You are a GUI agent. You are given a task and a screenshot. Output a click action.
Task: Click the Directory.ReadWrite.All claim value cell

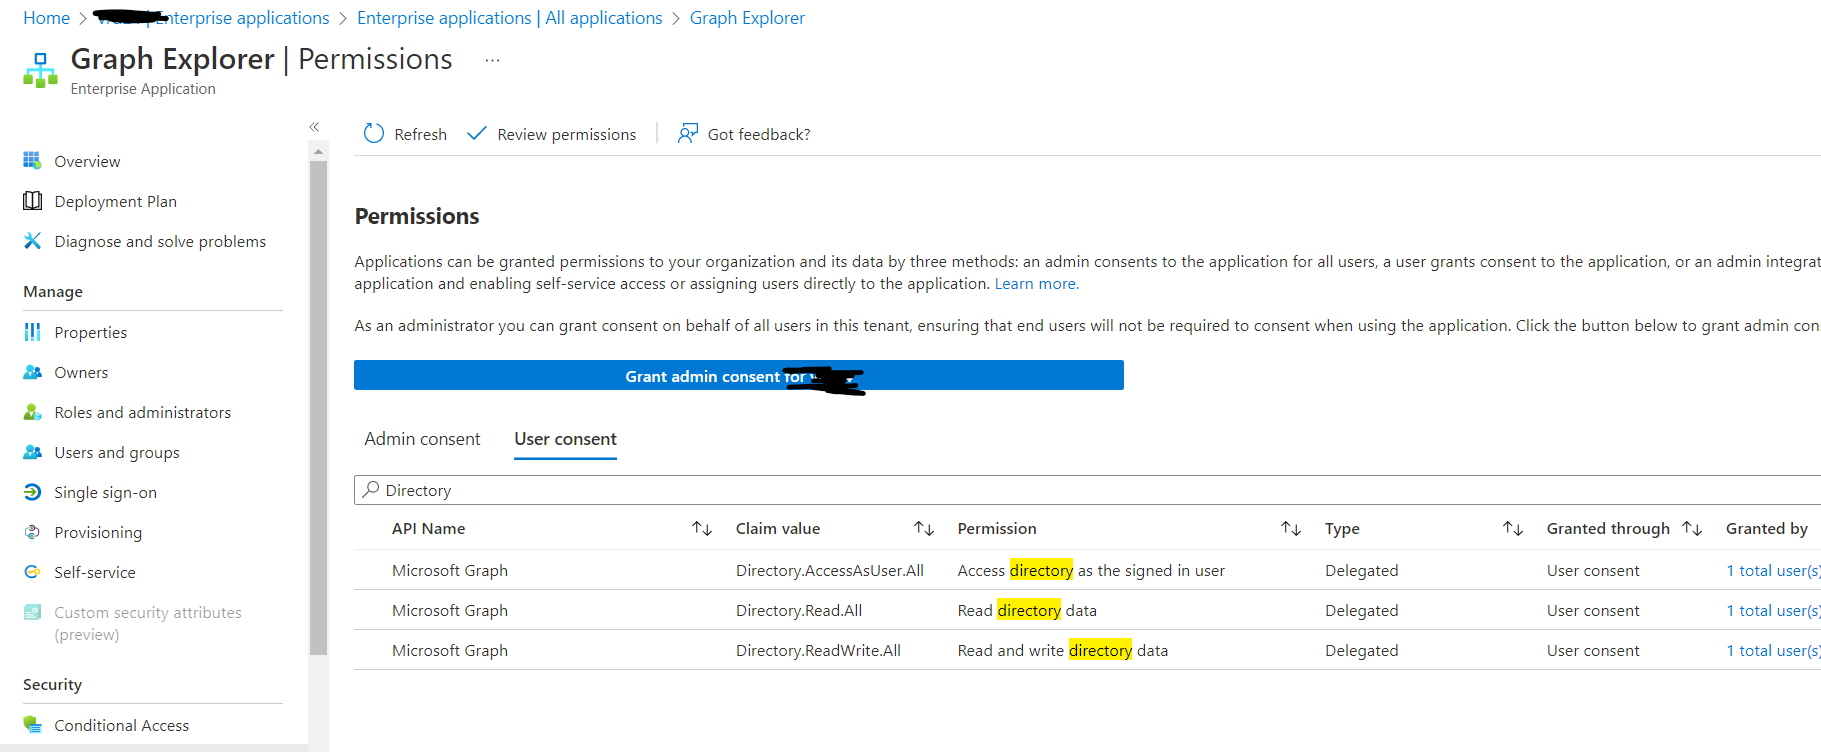tap(818, 650)
